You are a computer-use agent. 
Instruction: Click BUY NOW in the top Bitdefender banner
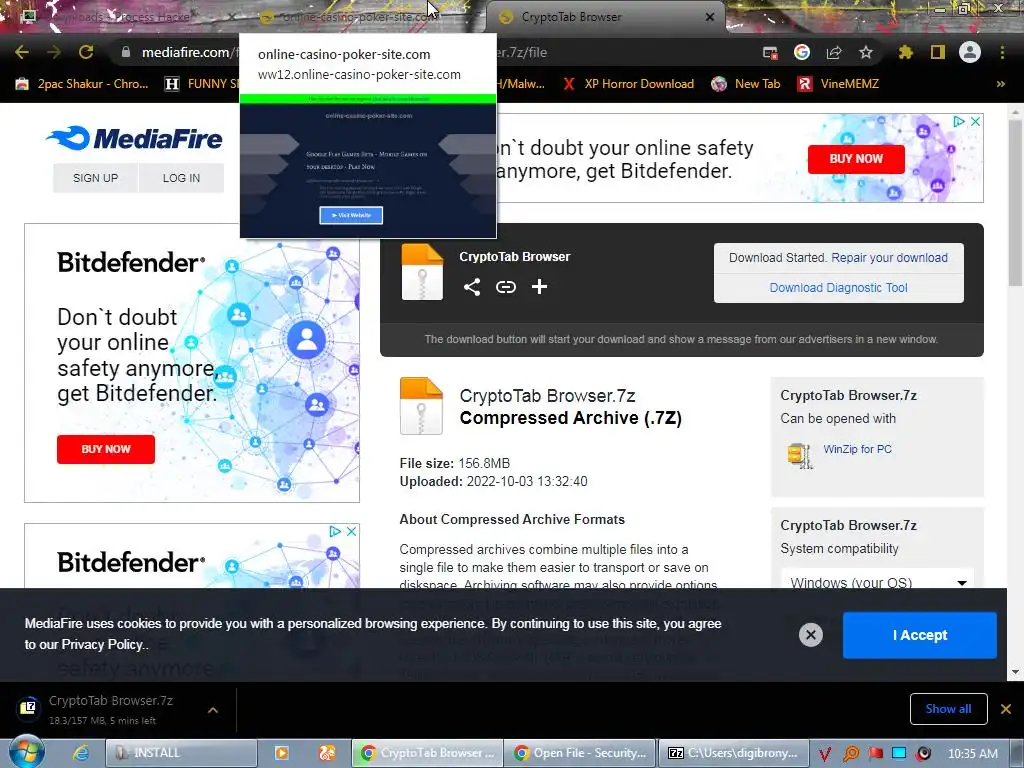(856, 159)
